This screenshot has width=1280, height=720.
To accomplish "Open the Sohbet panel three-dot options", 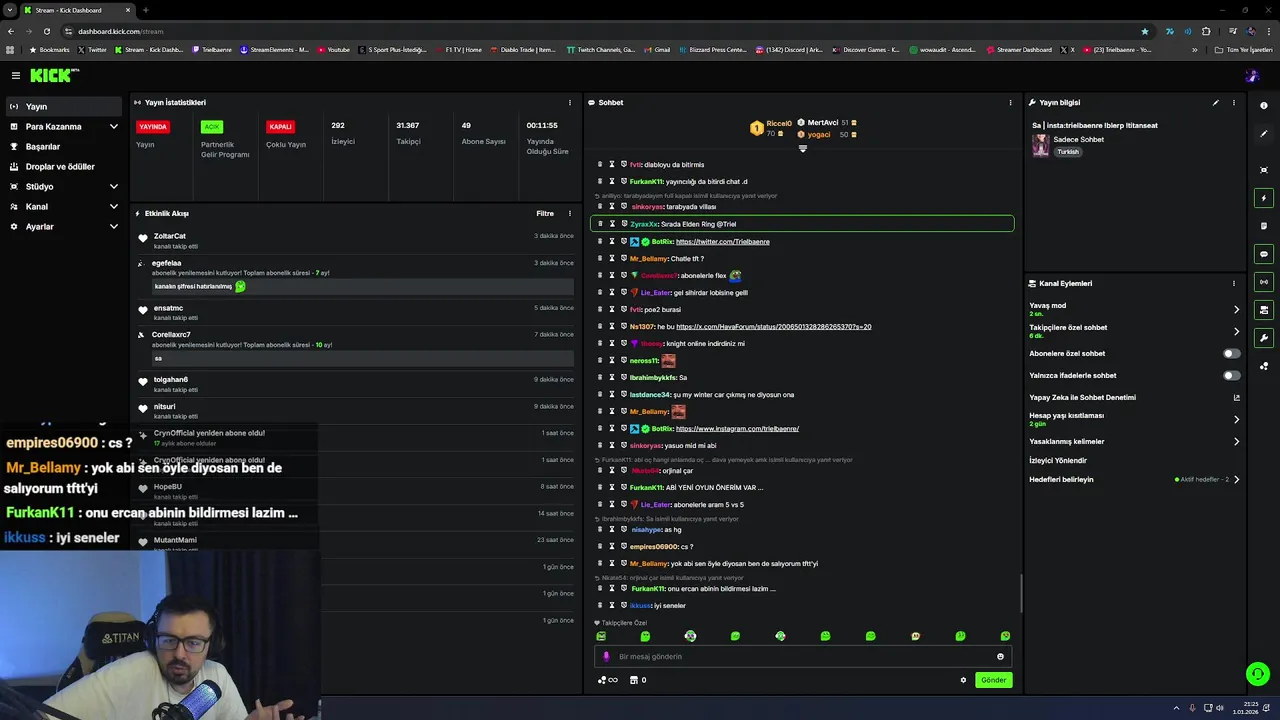I will coord(1010,102).
